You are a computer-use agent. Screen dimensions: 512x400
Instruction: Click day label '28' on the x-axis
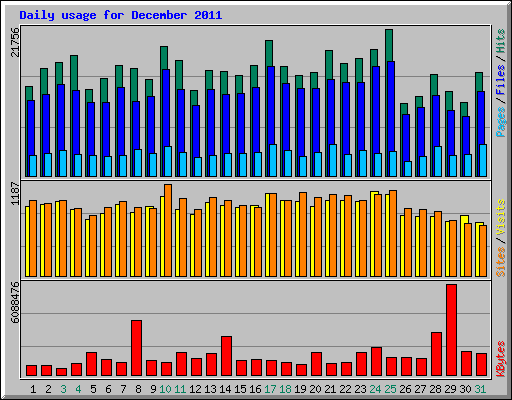tap(435, 389)
